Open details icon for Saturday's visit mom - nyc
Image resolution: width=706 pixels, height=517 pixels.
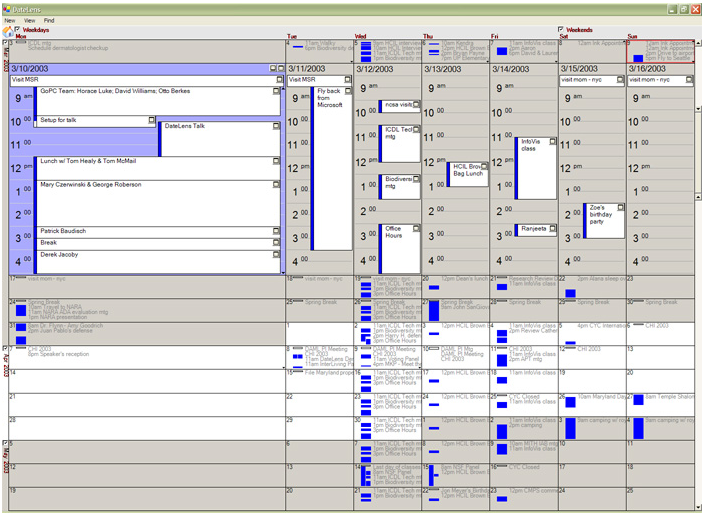620,80
